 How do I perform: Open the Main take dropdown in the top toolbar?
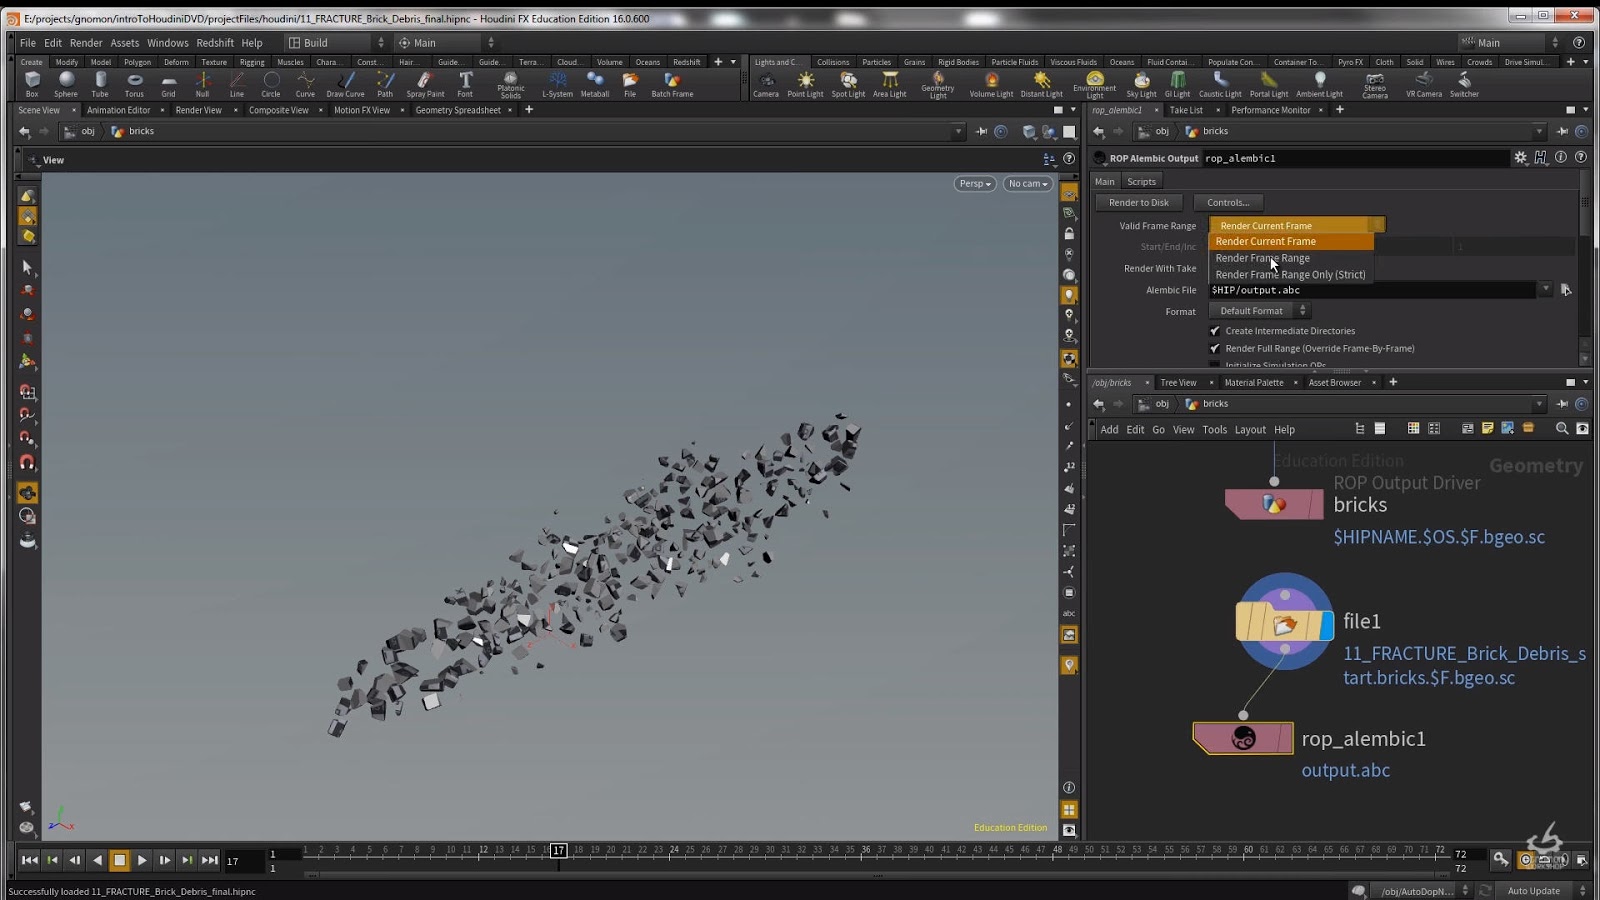(446, 43)
